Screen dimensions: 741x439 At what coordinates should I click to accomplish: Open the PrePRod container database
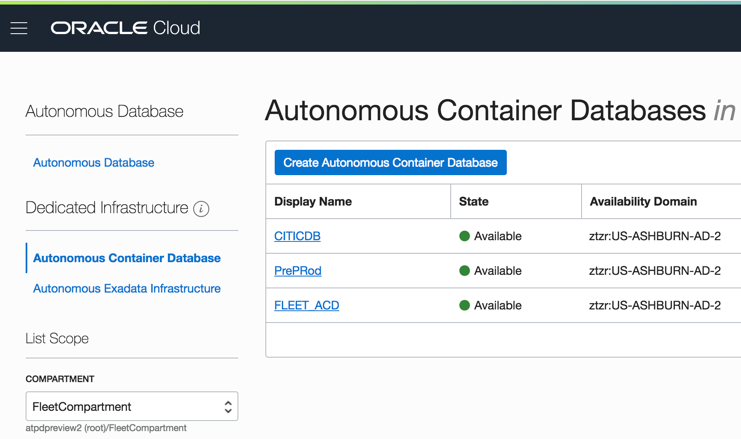point(298,271)
